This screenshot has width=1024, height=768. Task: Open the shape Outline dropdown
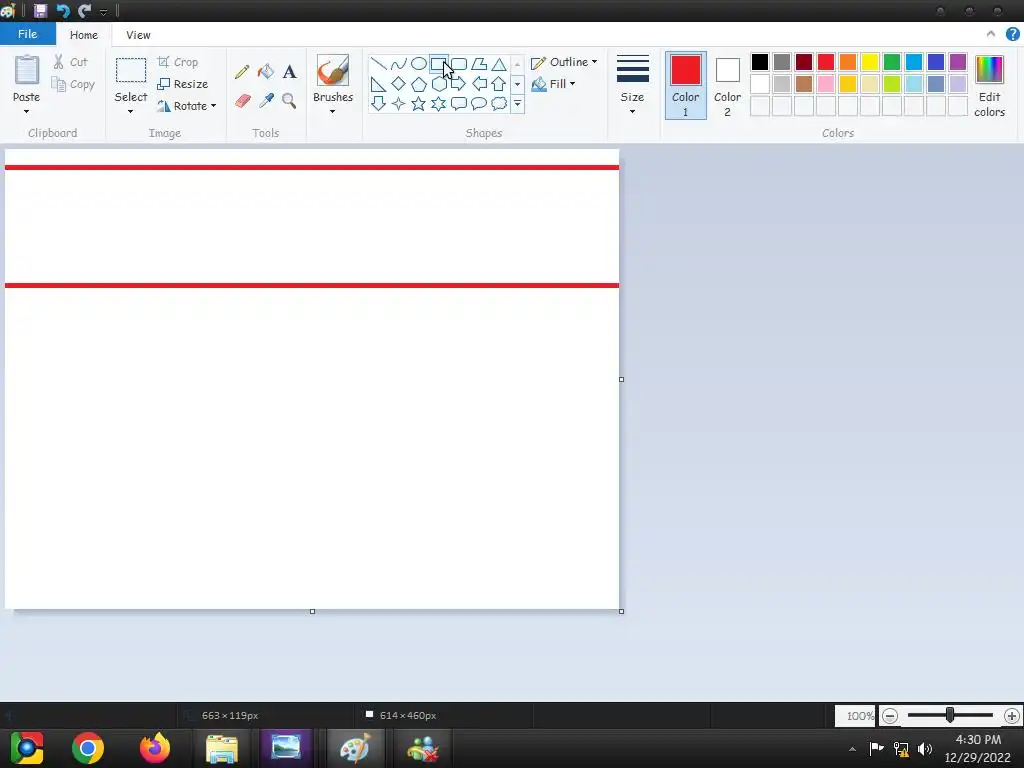pyautogui.click(x=564, y=62)
